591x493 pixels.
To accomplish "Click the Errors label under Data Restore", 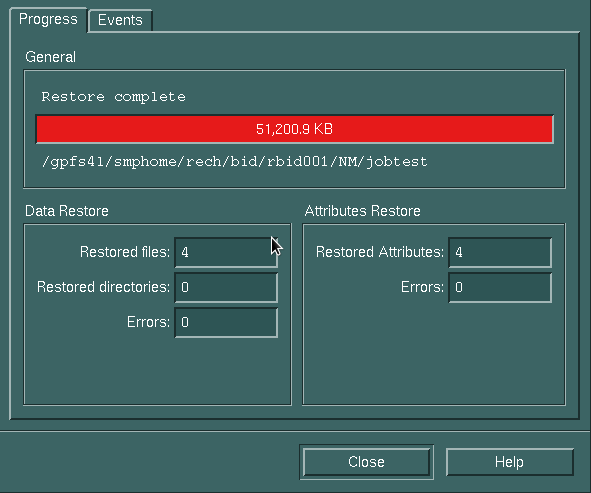I will 148,322.
